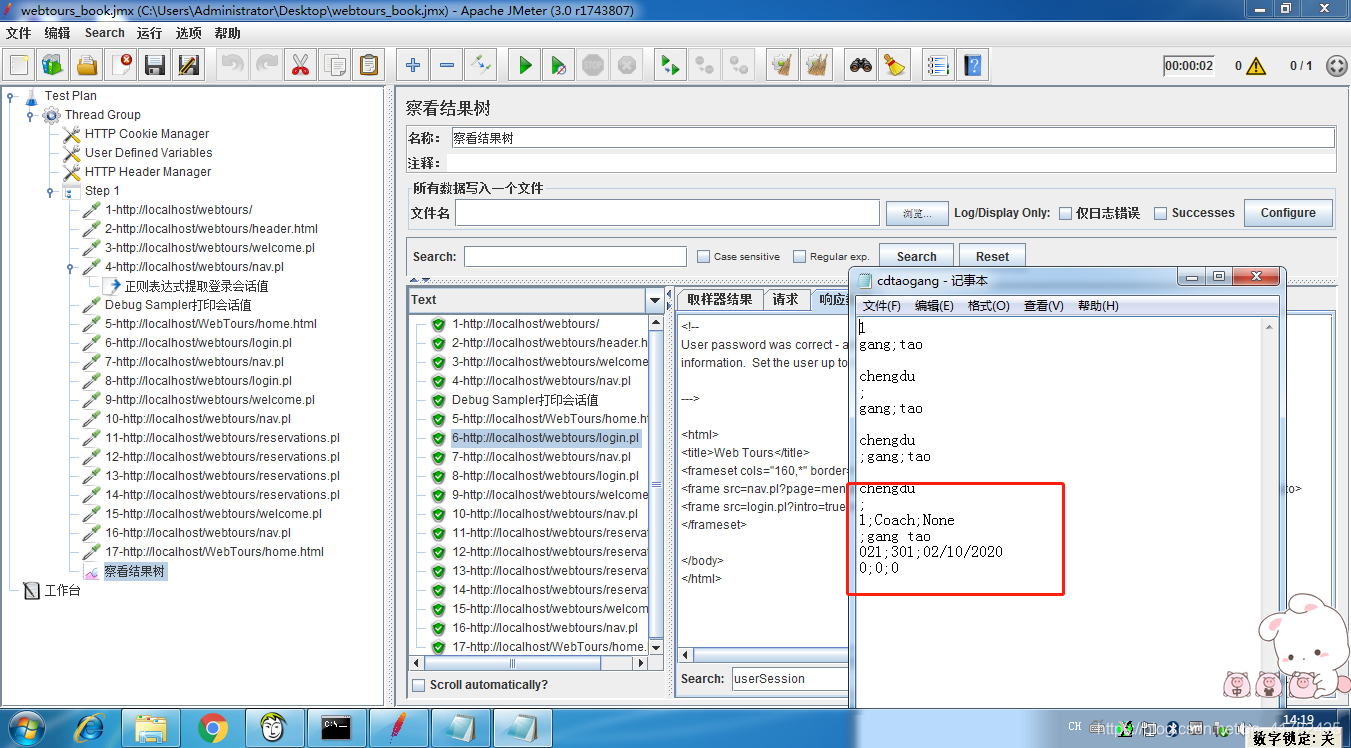The image size is (1351, 748).
Task: Click the Search text field above the results
Action: tap(575, 257)
